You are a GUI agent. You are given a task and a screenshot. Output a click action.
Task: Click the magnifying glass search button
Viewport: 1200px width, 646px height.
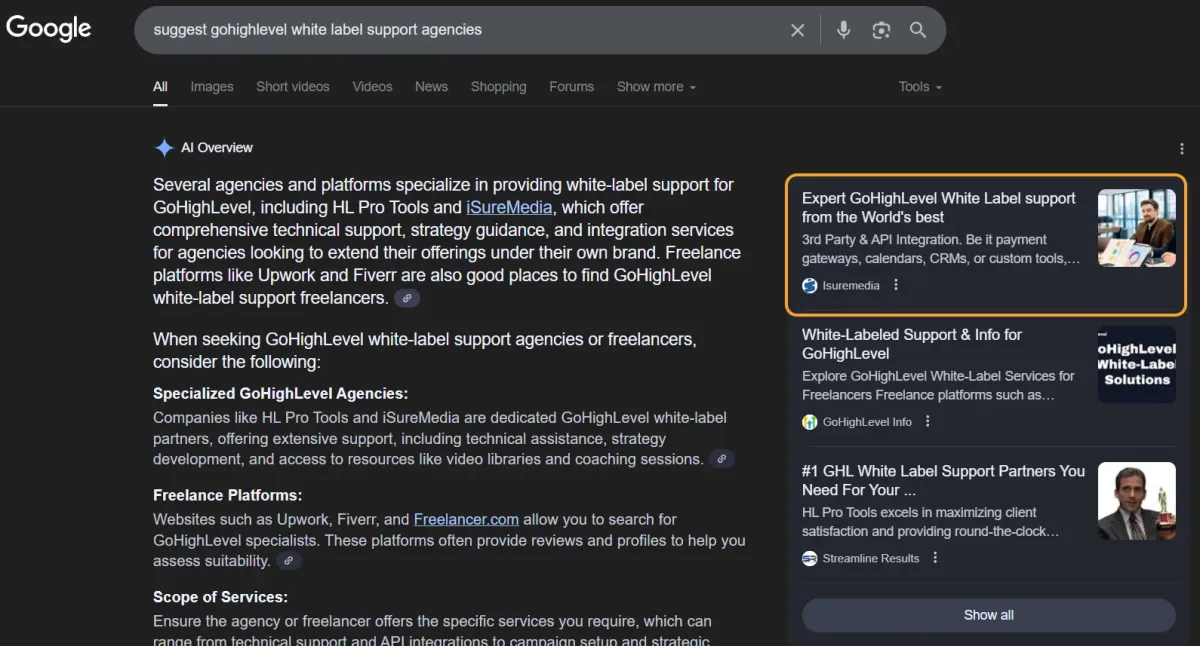pyautogui.click(x=918, y=30)
